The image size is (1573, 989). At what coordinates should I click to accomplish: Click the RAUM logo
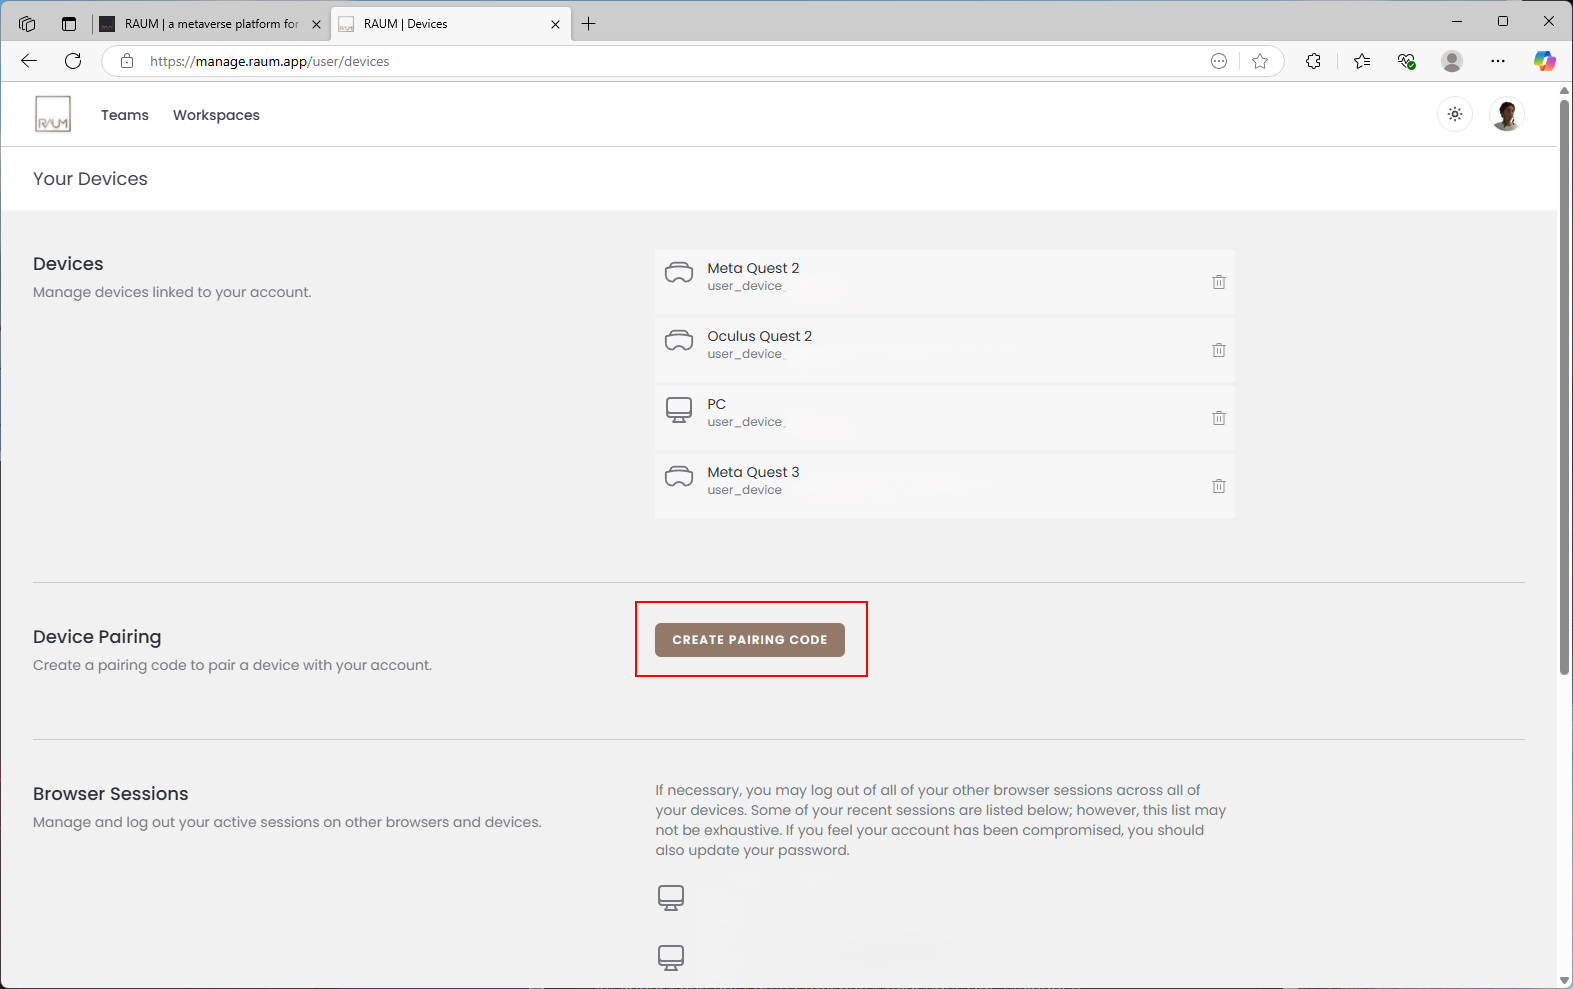point(53,114)
